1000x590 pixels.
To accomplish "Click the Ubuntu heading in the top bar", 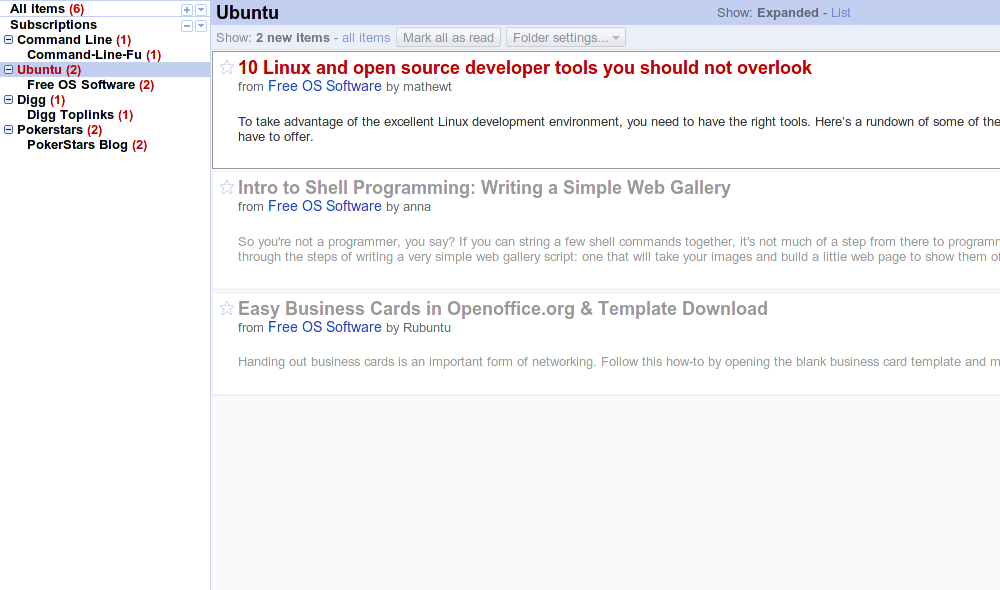I will pos(247,13).
